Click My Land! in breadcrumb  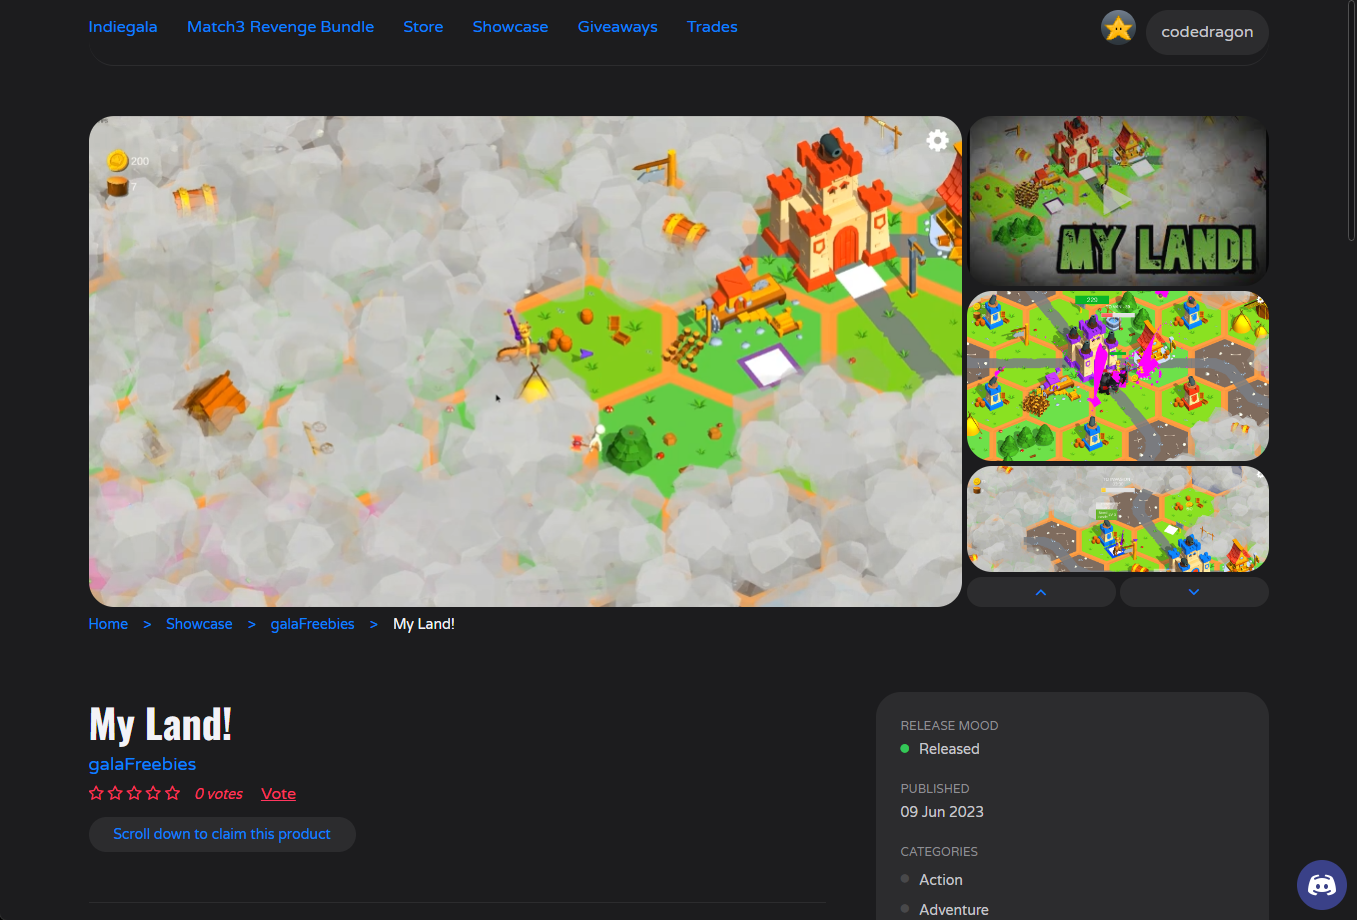point(424,624)
